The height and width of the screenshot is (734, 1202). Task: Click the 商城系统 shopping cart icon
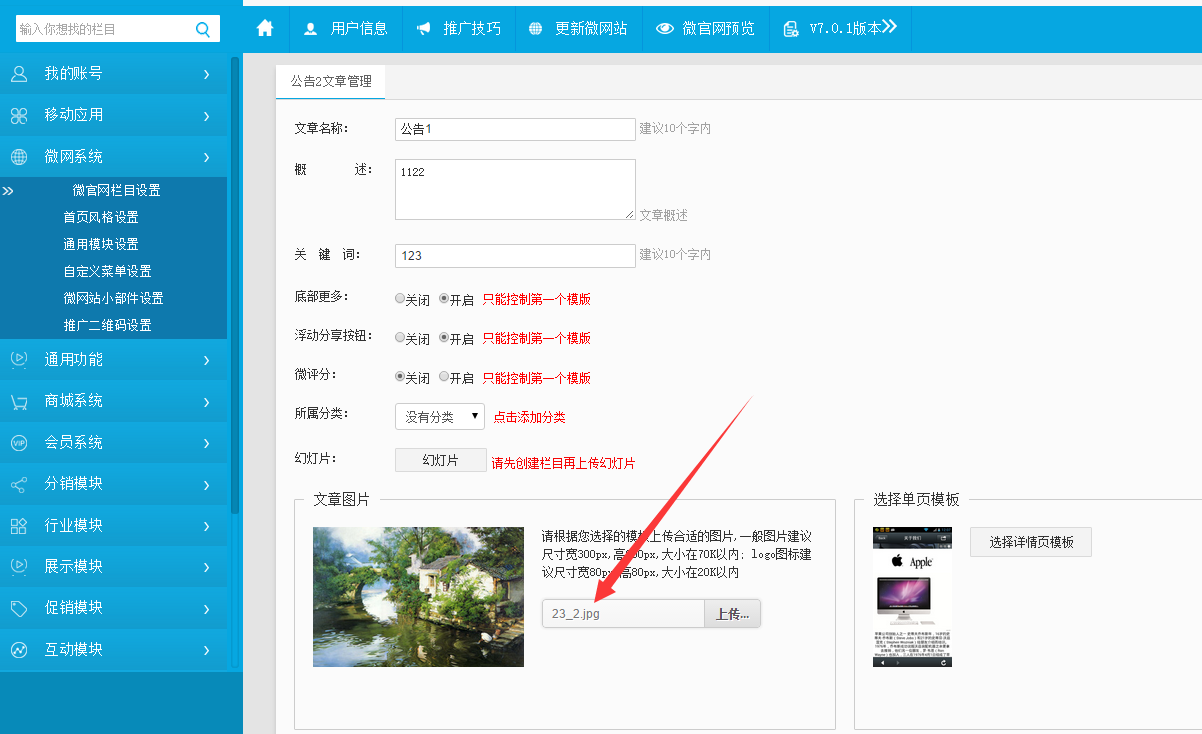click(19, 402)
